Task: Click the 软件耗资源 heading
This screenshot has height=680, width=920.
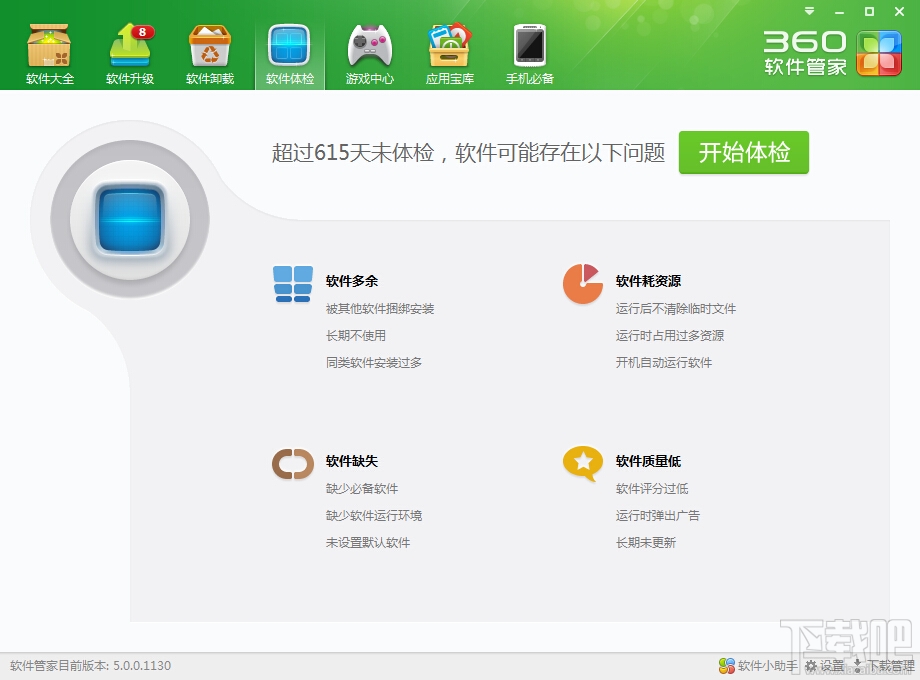Action: tap(648, 281)
